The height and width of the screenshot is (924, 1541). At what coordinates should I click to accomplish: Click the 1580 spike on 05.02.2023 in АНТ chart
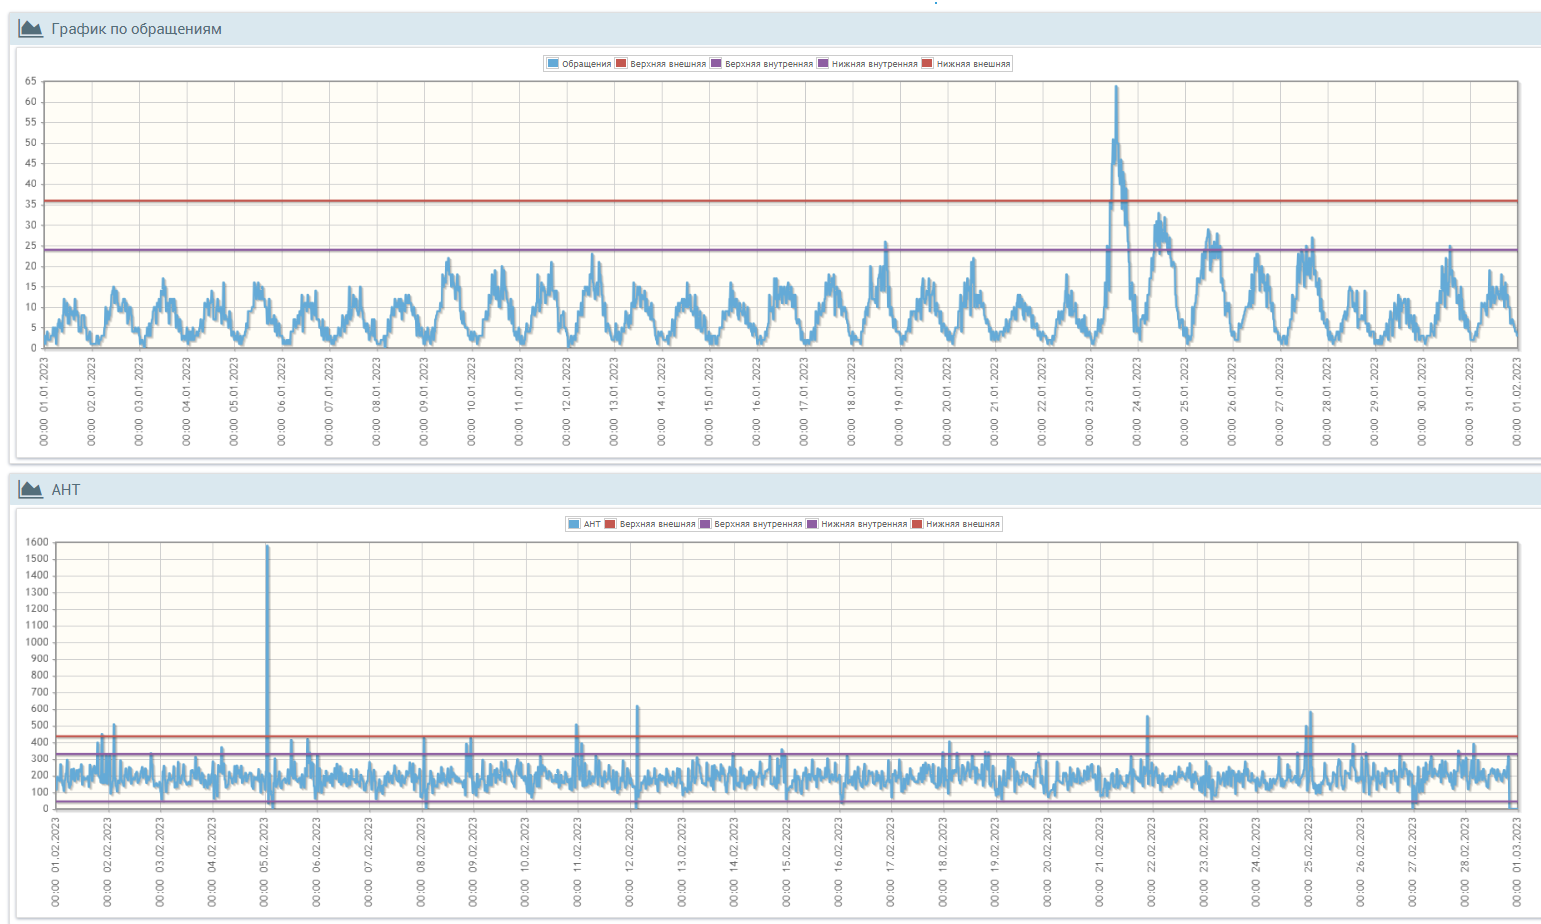pos(267,547)
